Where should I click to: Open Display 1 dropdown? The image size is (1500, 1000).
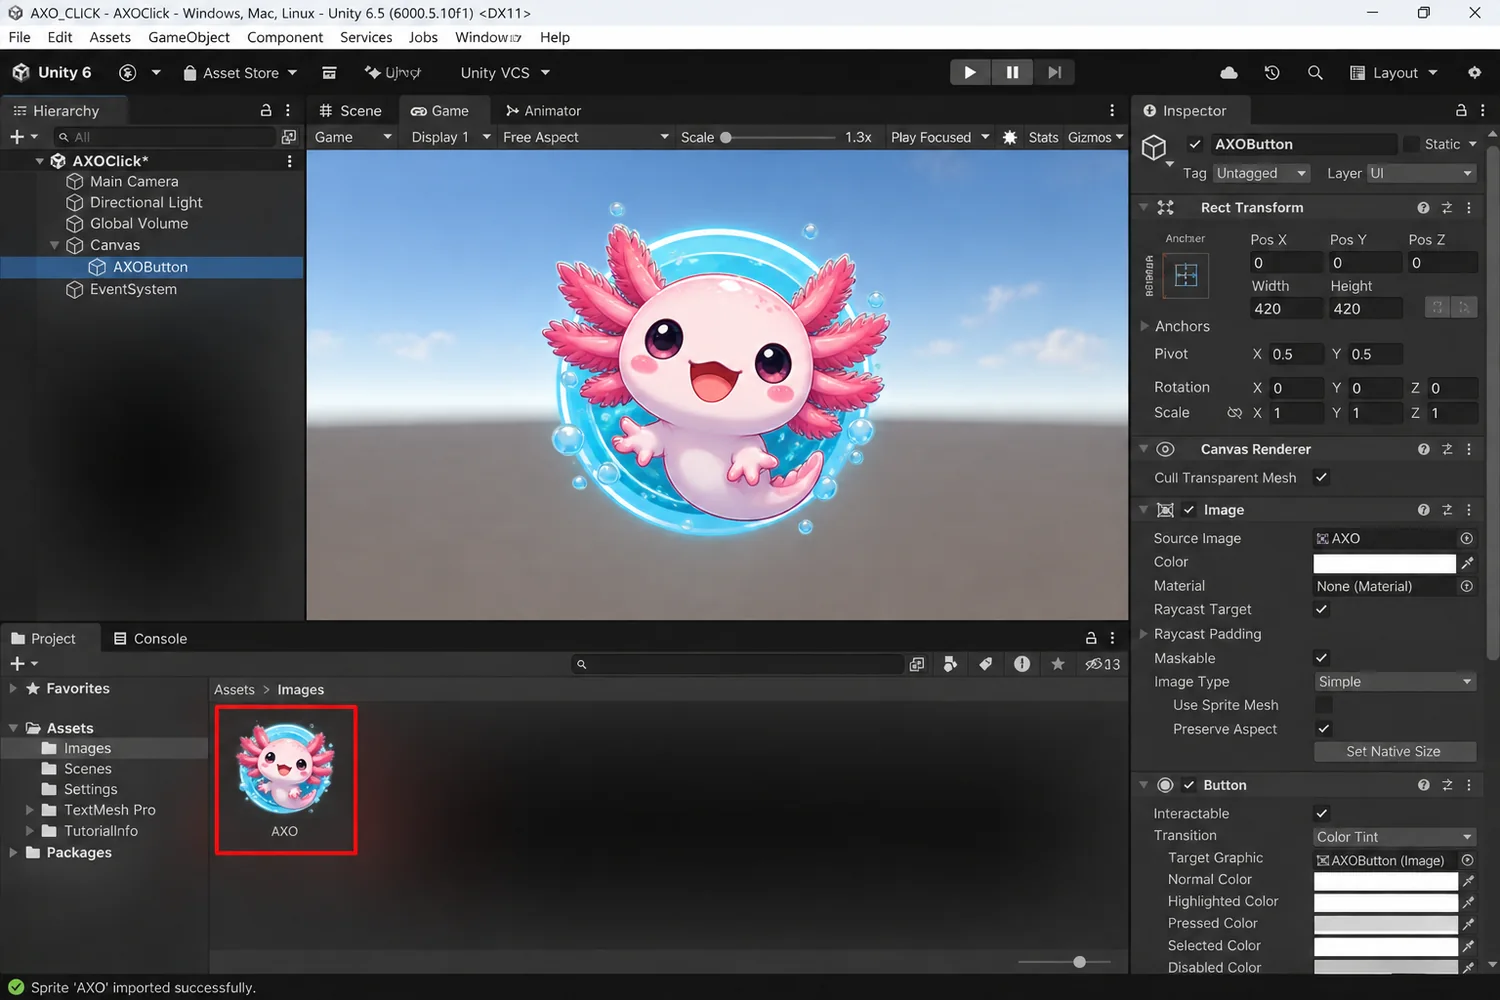tap(450, 137)
